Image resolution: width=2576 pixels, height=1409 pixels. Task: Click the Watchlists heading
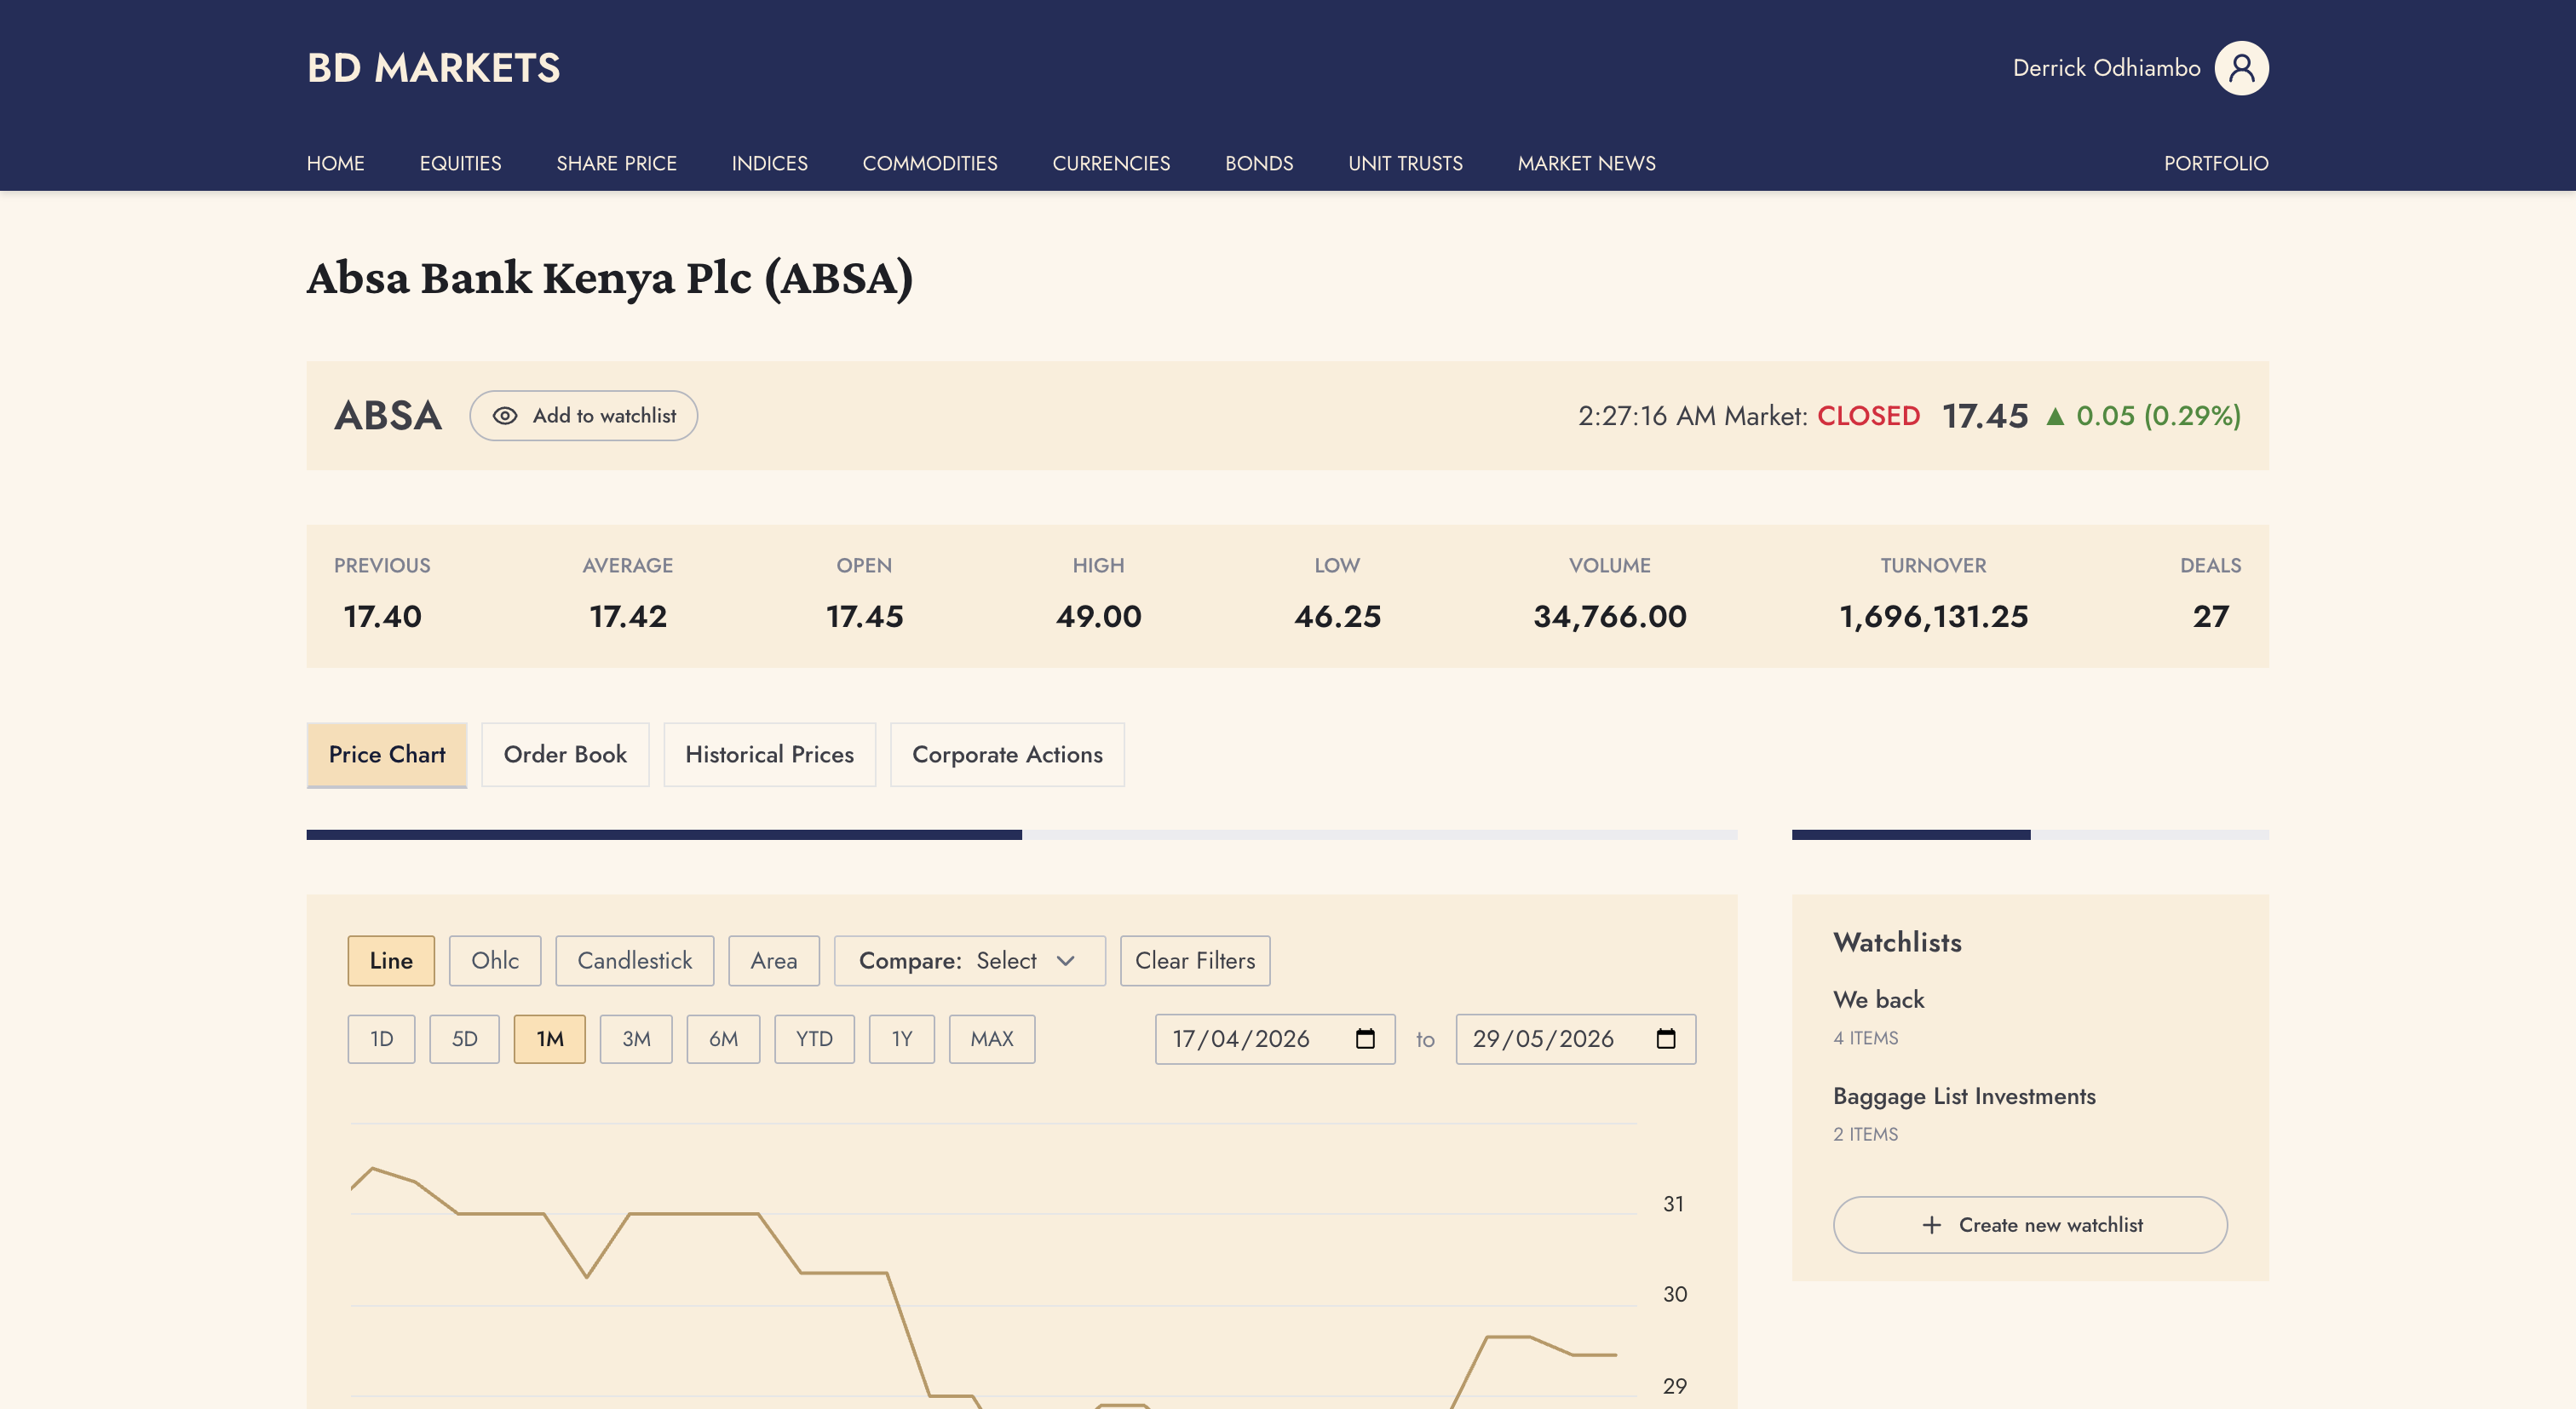point(1897,943)
